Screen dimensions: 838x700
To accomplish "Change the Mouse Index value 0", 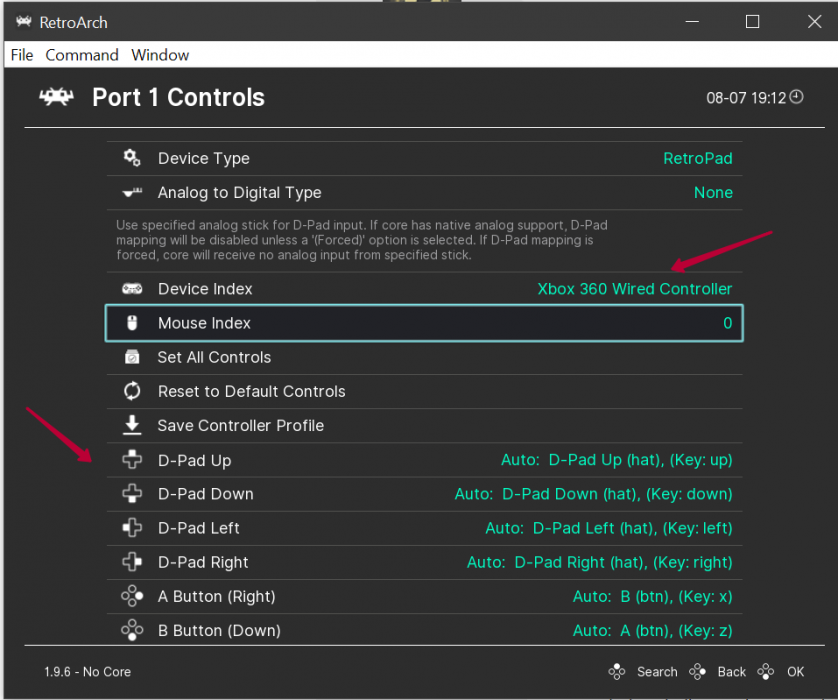I will tap(727, 323).
